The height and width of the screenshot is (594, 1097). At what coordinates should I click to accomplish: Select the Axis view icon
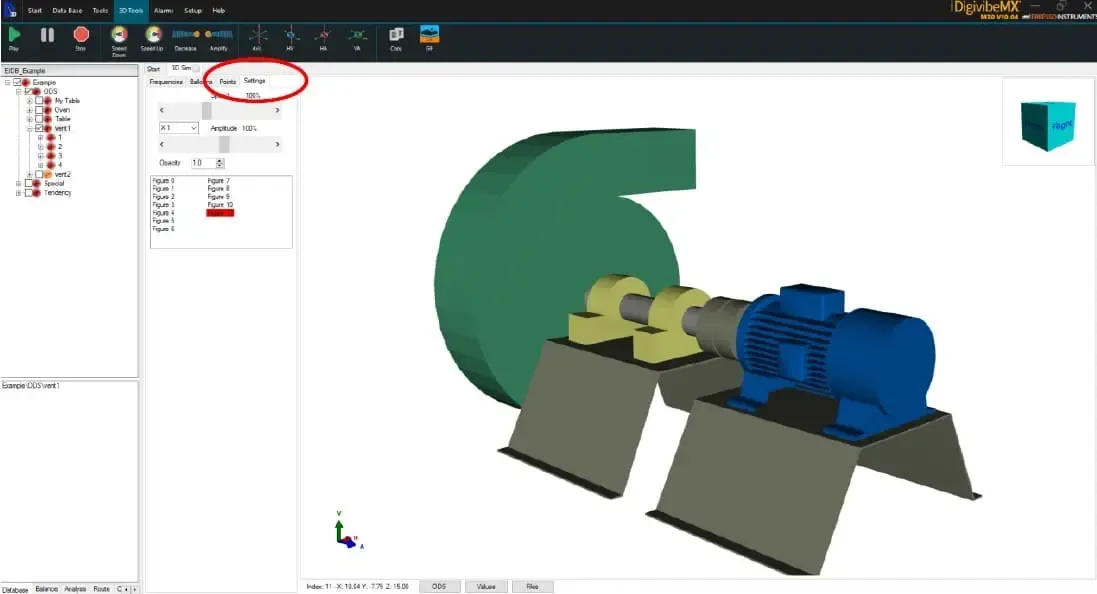click(258, 35)
